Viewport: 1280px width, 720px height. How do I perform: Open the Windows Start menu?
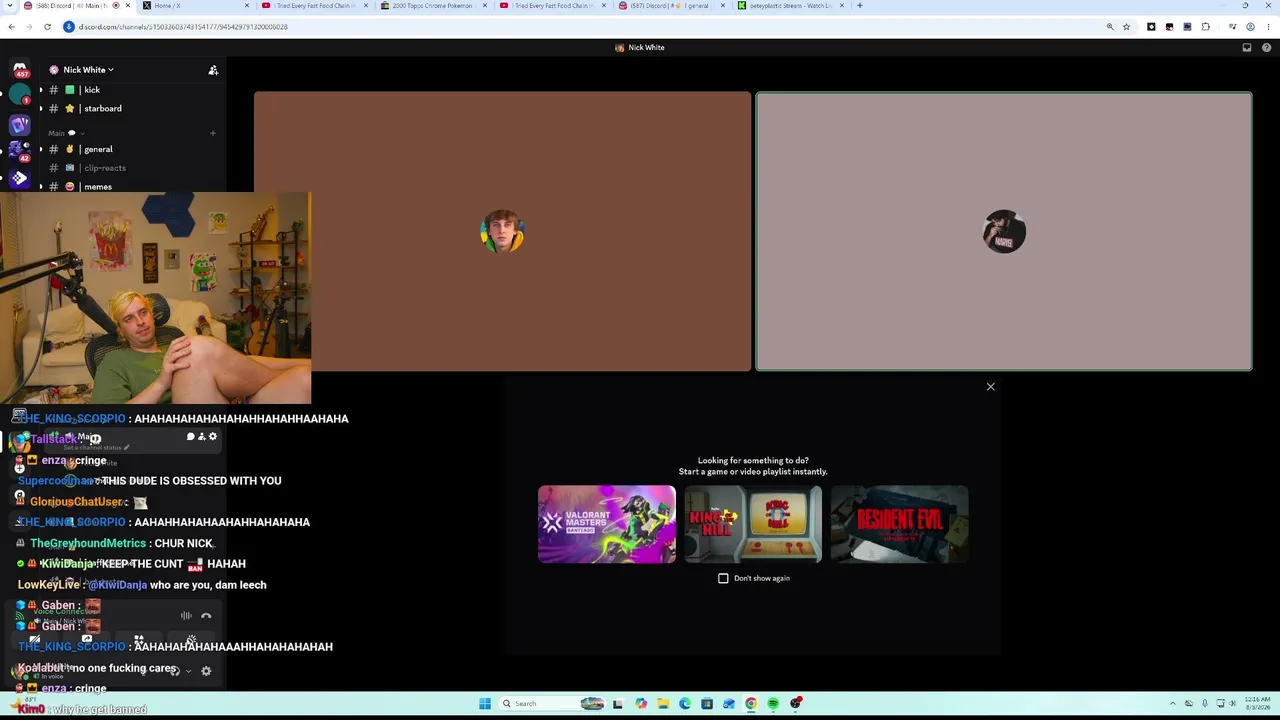tap(485, 704)
